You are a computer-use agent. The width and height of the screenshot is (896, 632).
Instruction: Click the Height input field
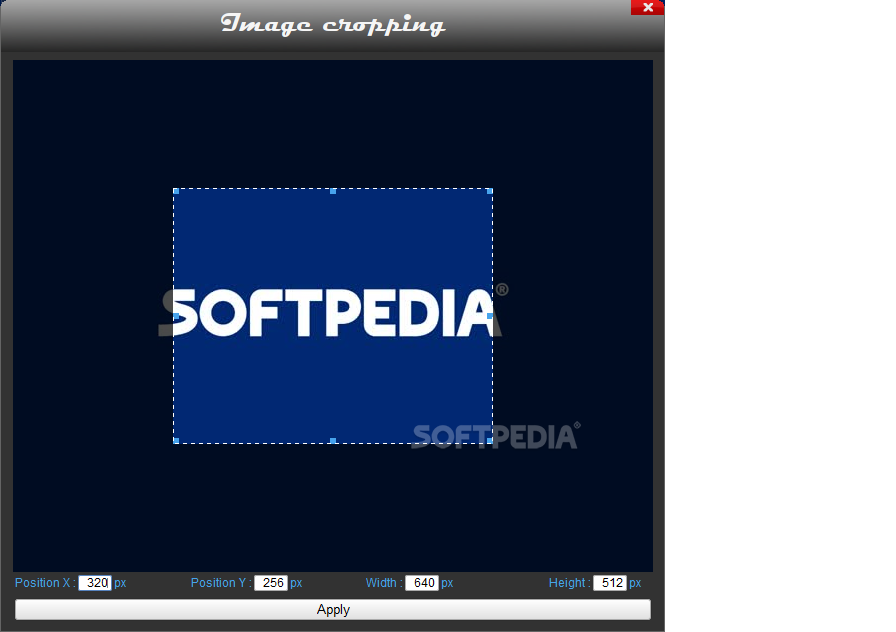pos(610,583)
